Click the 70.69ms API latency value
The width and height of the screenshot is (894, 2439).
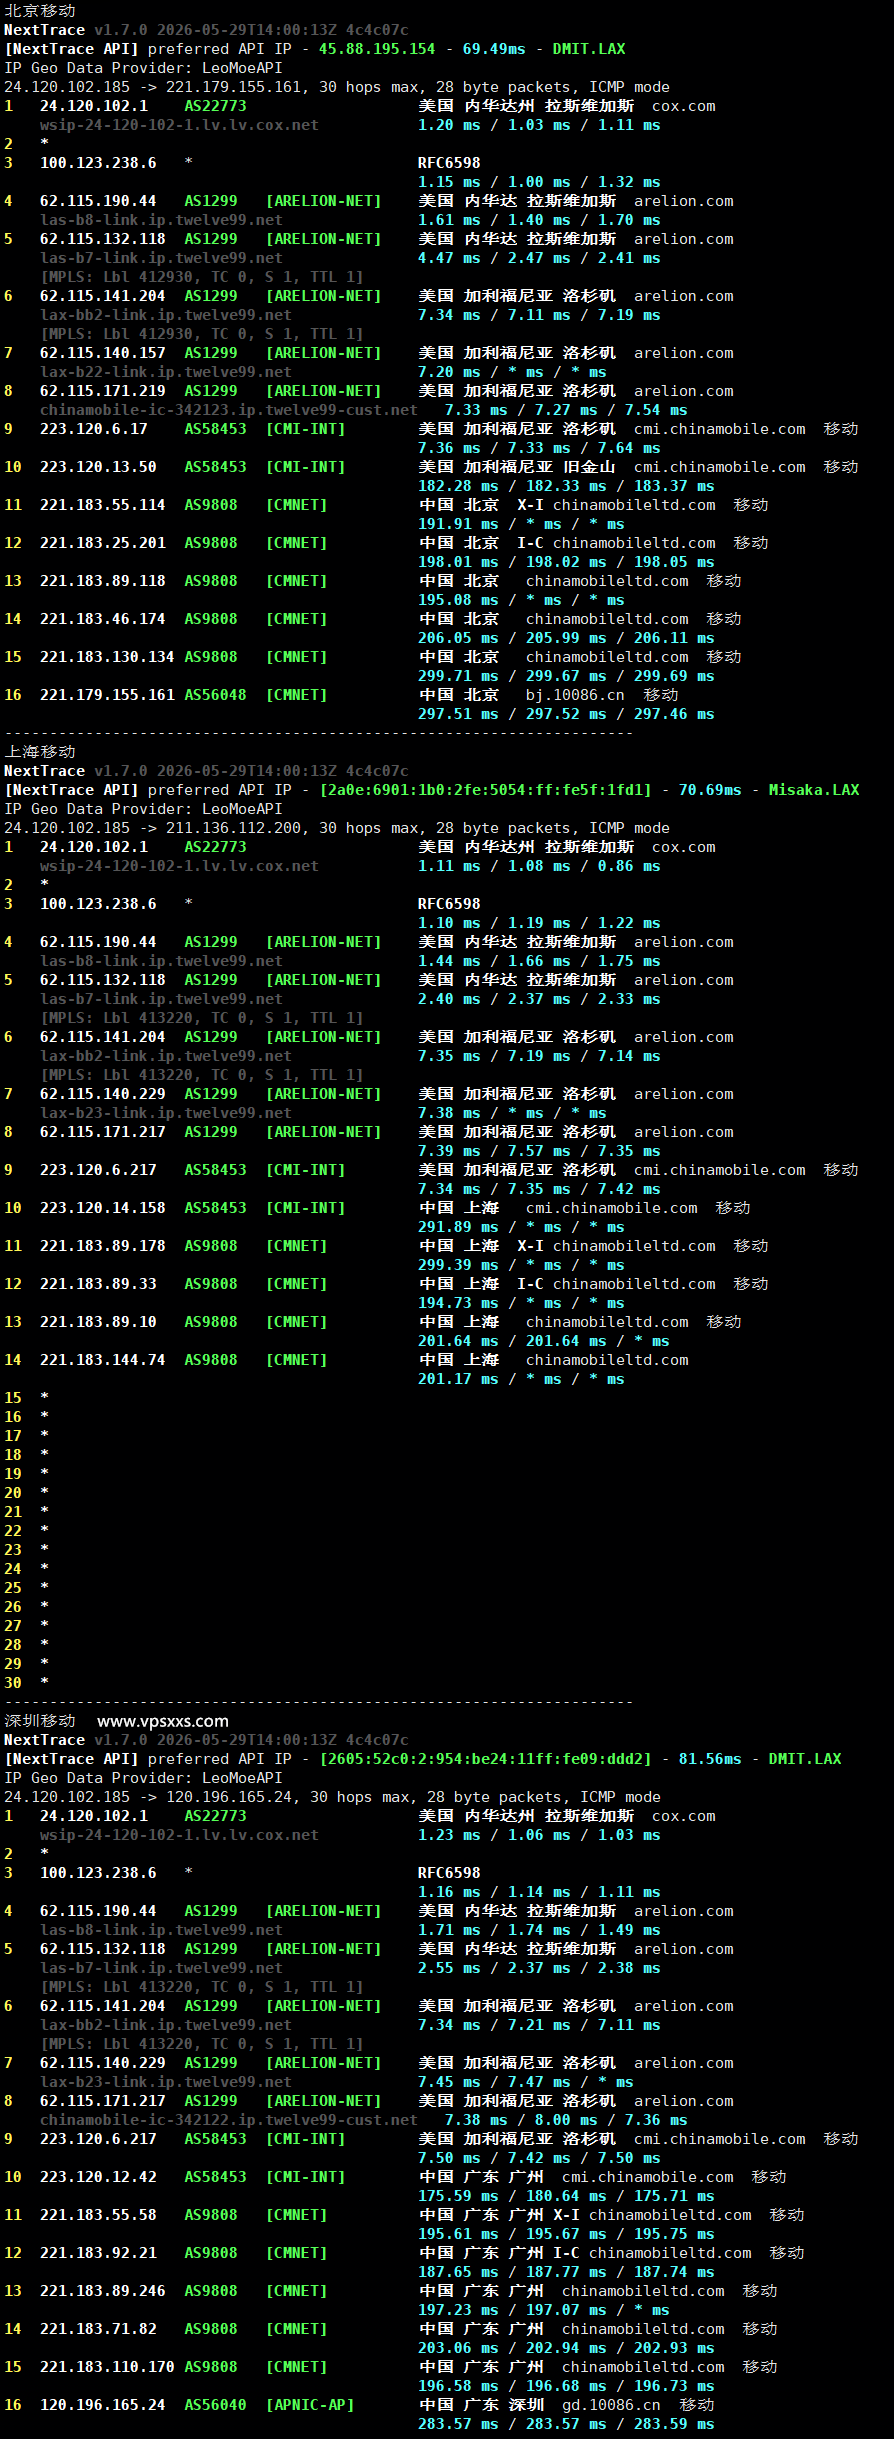(710, 789)
